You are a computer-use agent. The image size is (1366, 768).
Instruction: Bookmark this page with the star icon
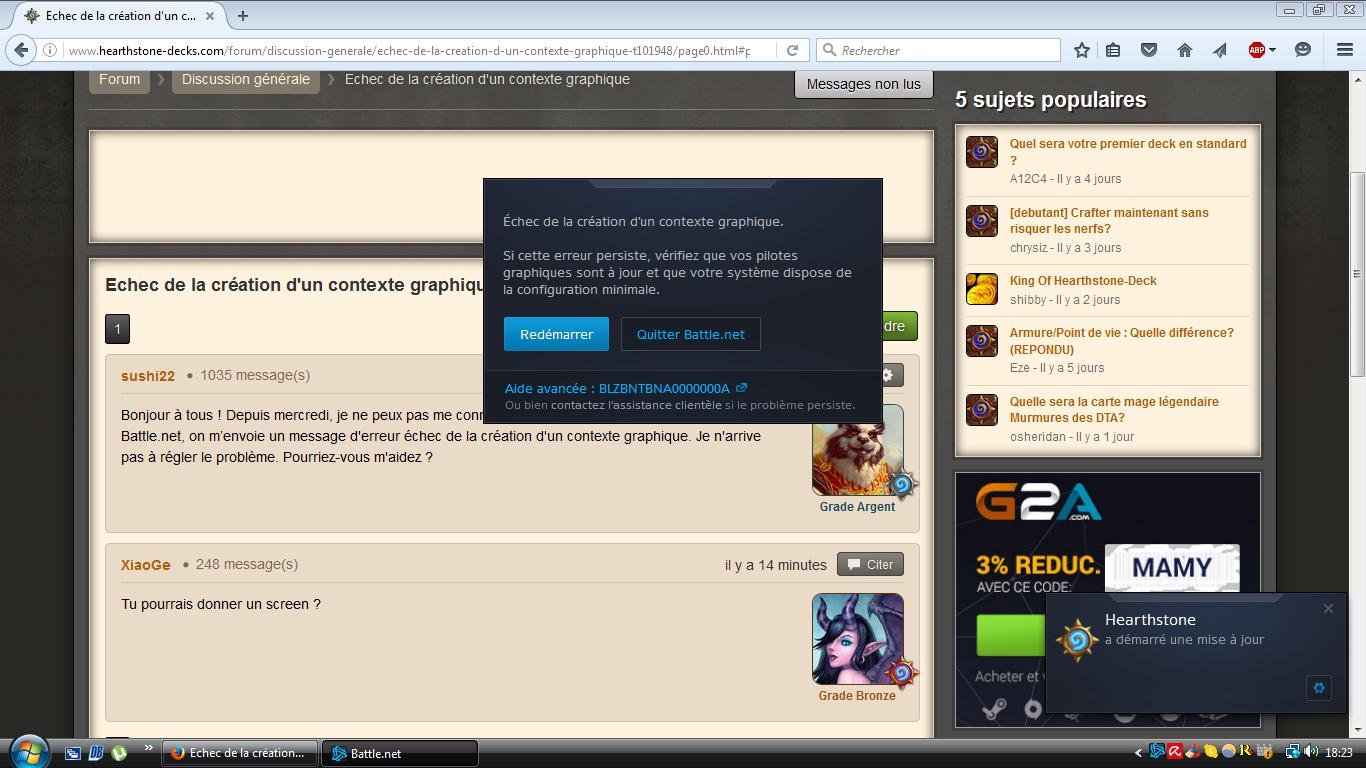(1081, 50)
